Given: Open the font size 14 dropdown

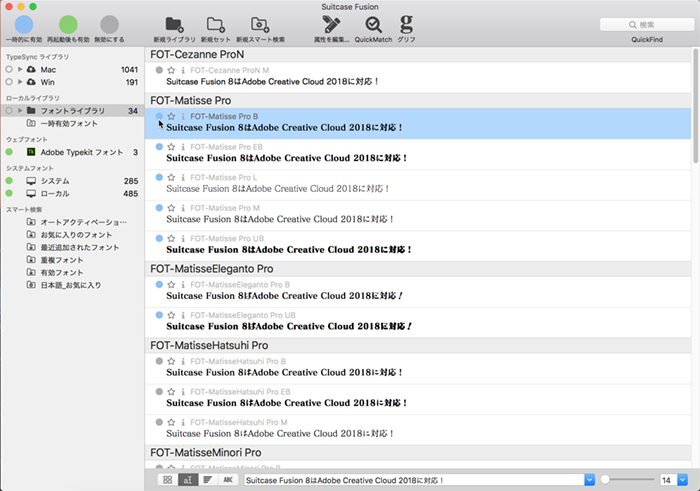Looking at the screenshot, I should [x=683, y=480].
